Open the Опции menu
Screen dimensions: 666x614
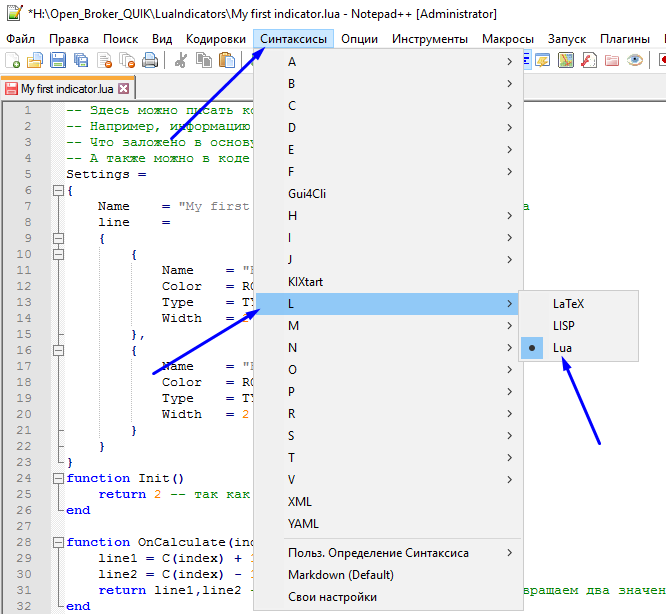click(x=359, y=39)
